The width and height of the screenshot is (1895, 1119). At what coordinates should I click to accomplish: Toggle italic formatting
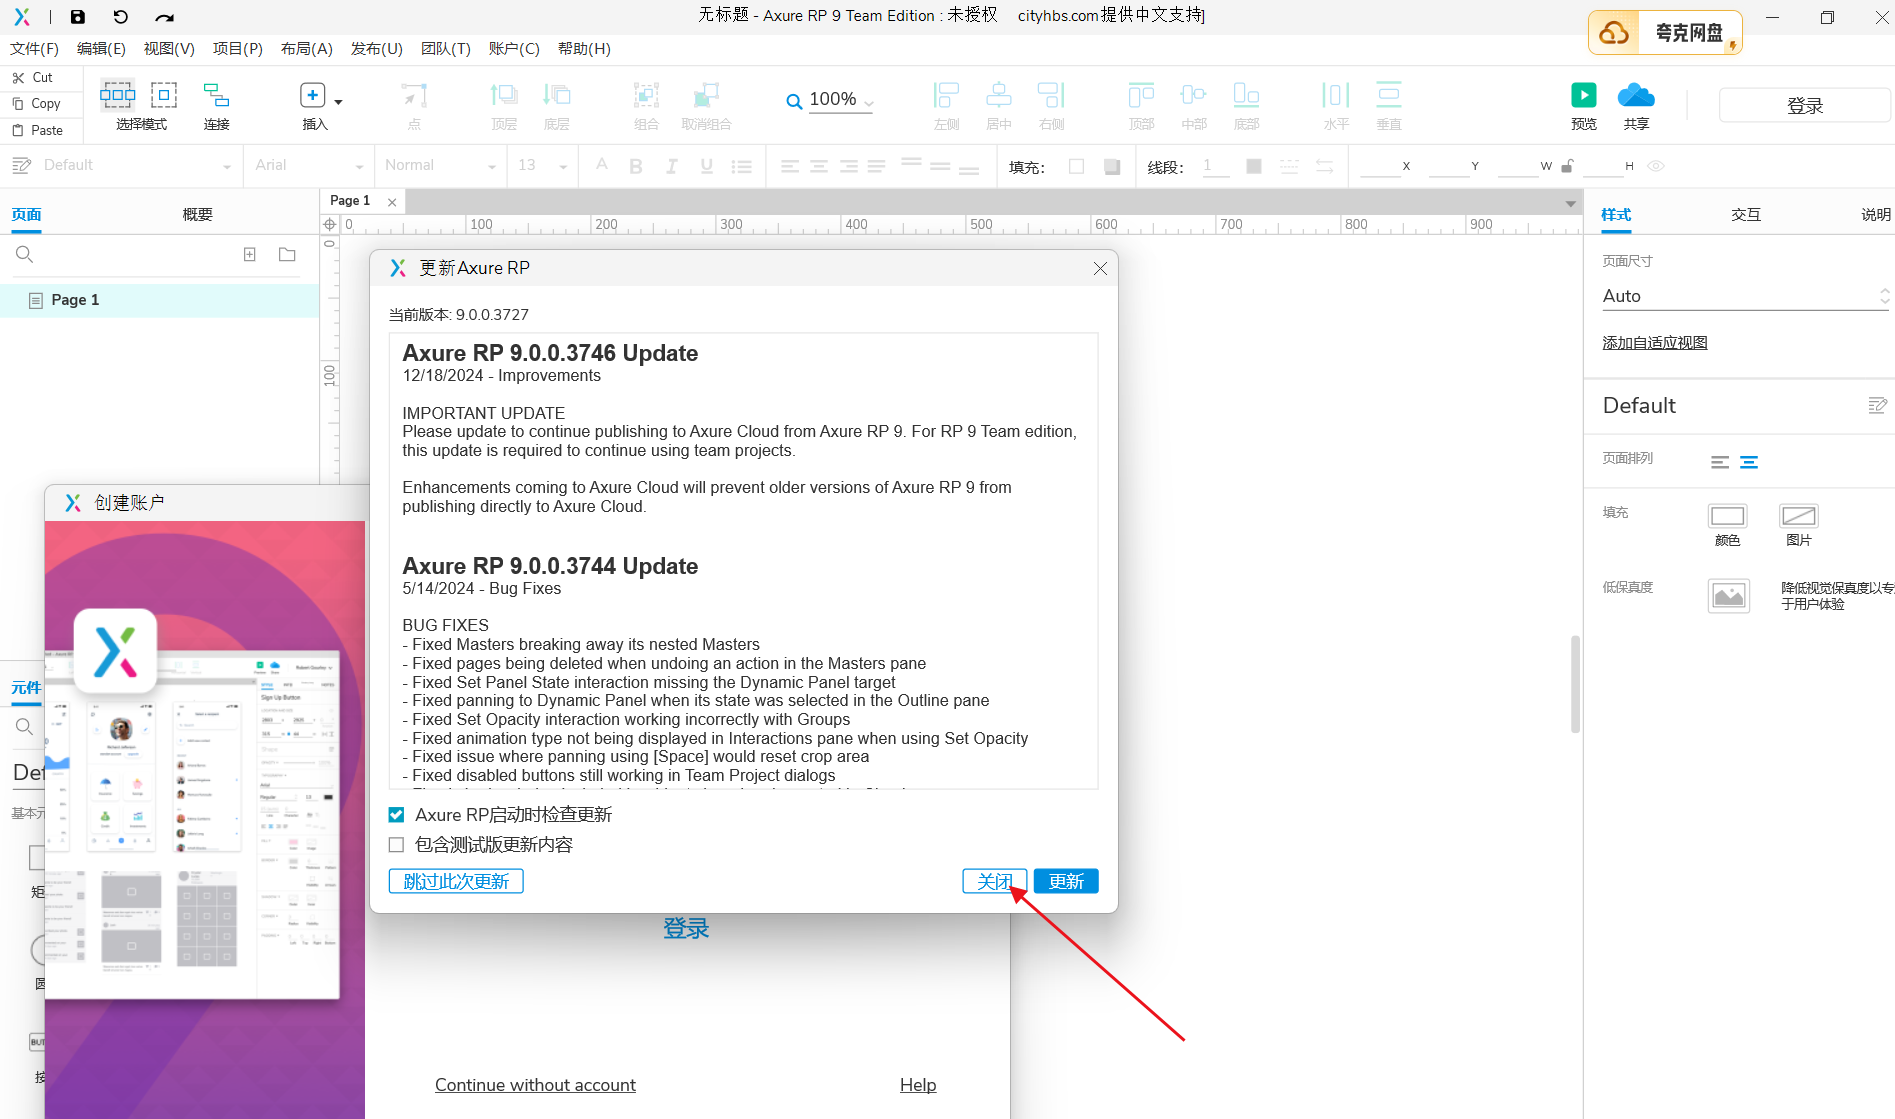[x=672, y=166]
